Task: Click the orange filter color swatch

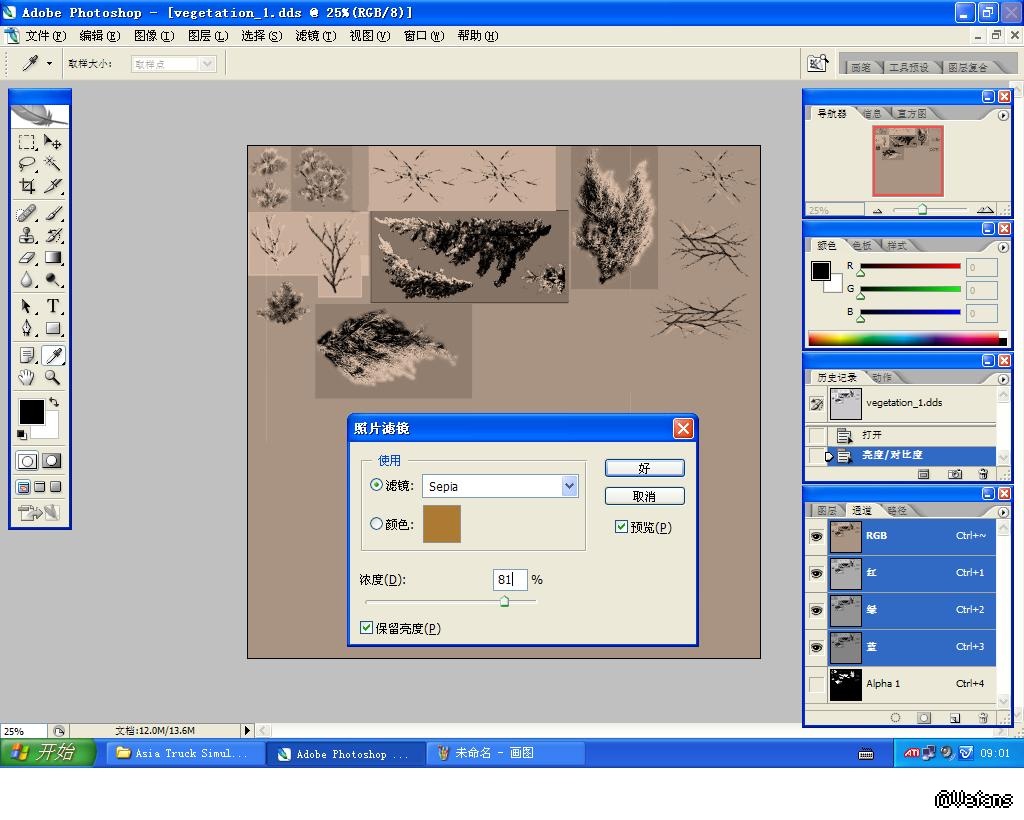Action: point(442,524)
